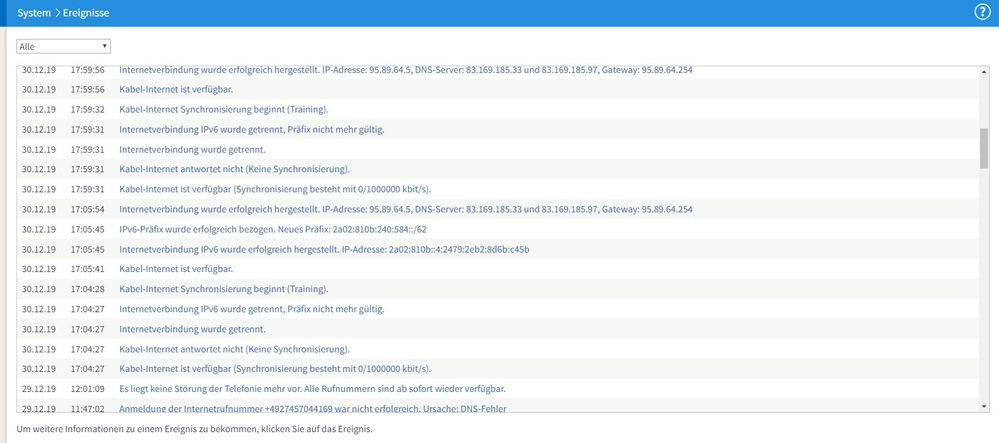
Task: Click the event list scrollbar thumb
Action: coord(984,148)
